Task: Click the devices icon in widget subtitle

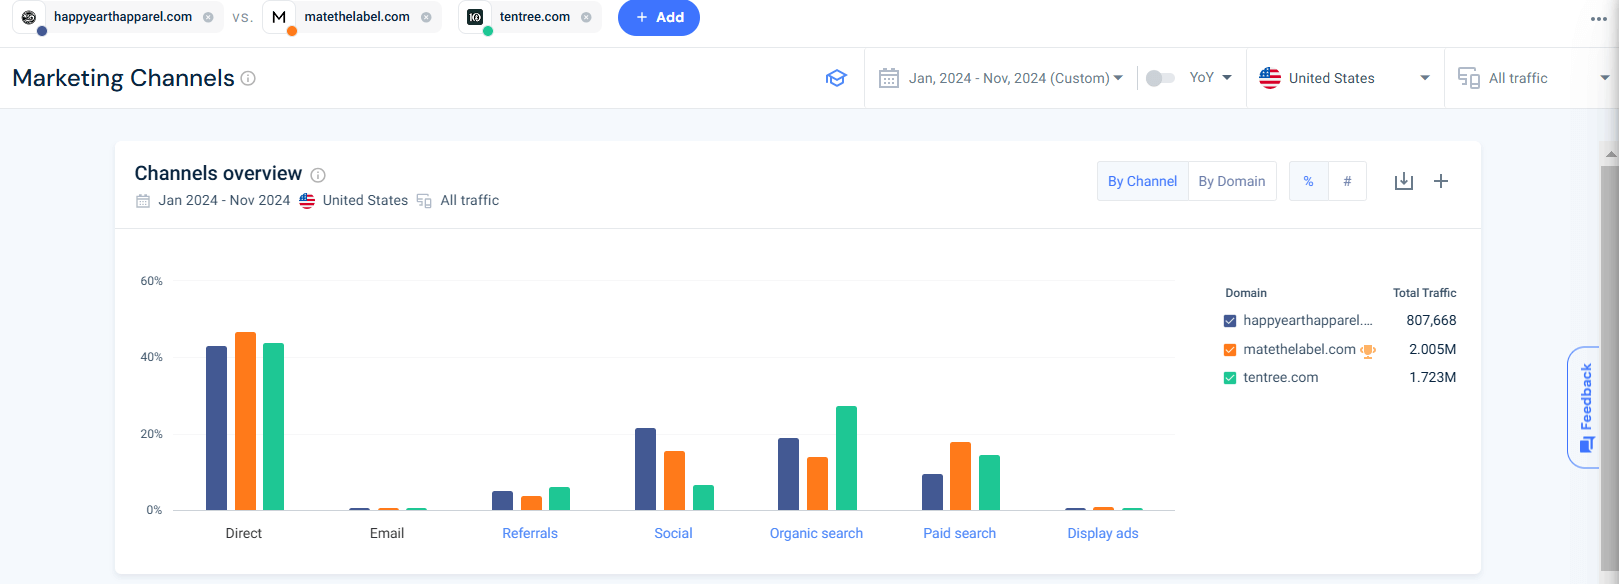Action: 424,201
